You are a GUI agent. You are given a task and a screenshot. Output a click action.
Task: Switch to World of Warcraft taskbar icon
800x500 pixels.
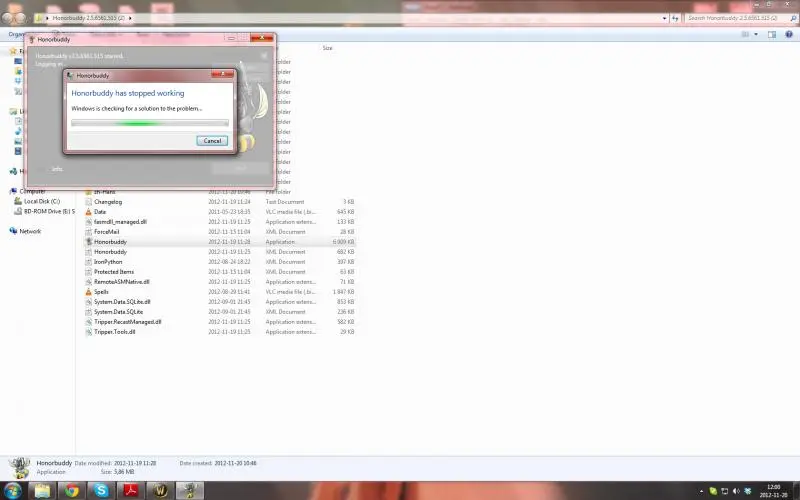coord(160,490)
